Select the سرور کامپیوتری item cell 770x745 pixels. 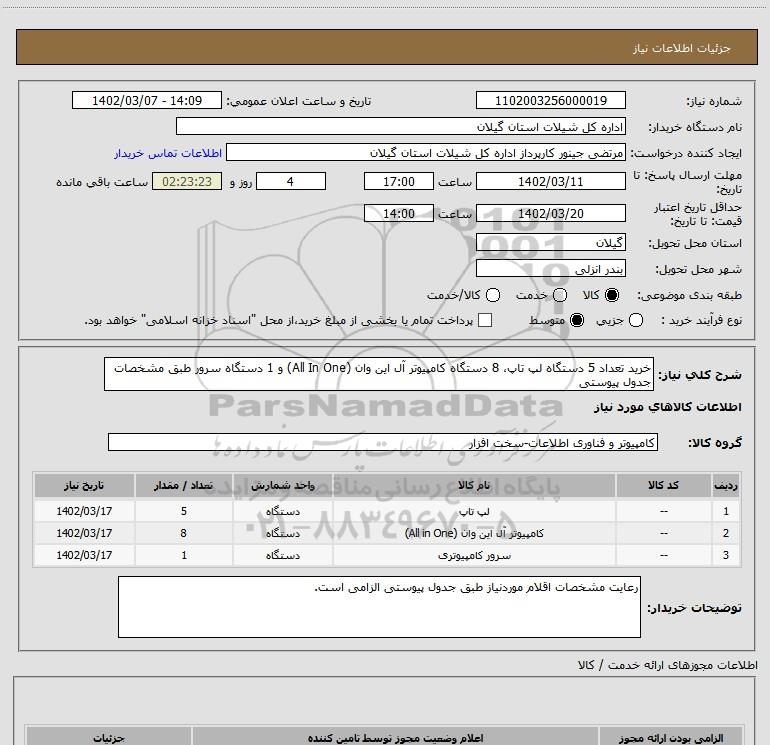[474, 555]
